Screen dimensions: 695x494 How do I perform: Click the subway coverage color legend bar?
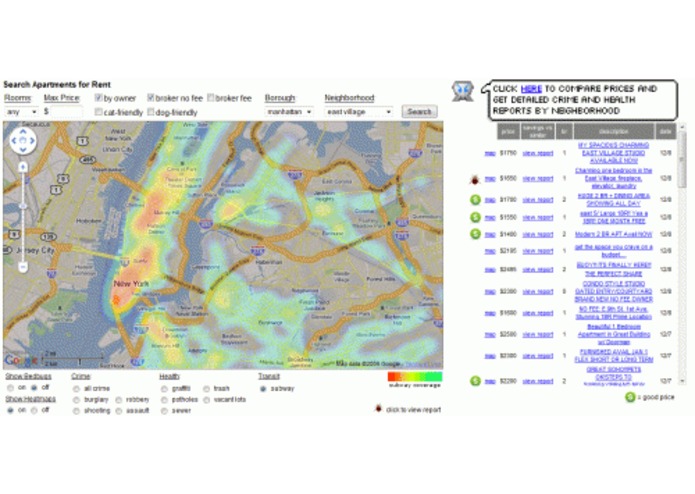(415, 377)
